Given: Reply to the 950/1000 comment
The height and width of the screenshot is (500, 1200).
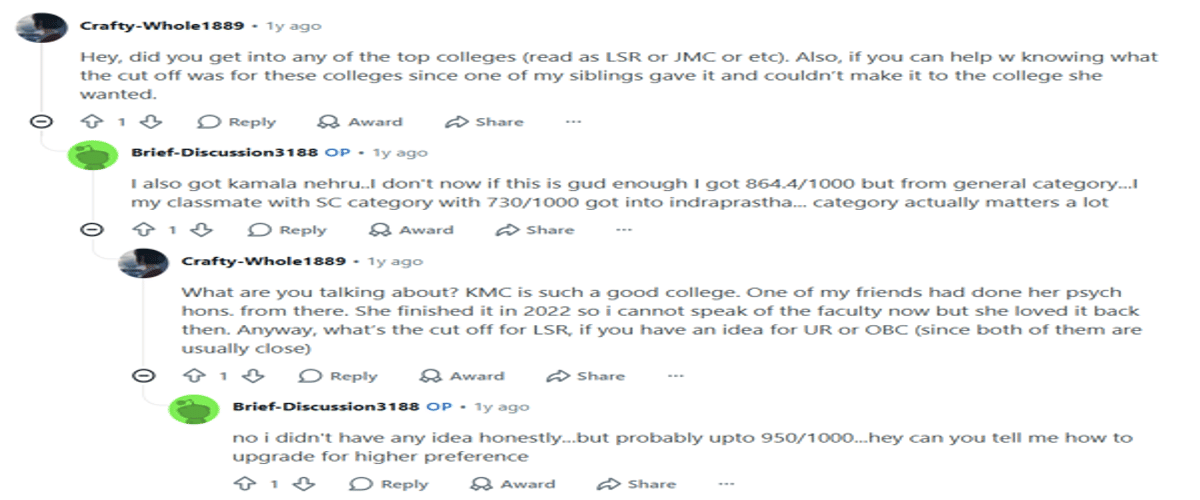Looking at the screenshot, I should pyautogui.click(x=390, y=484).
